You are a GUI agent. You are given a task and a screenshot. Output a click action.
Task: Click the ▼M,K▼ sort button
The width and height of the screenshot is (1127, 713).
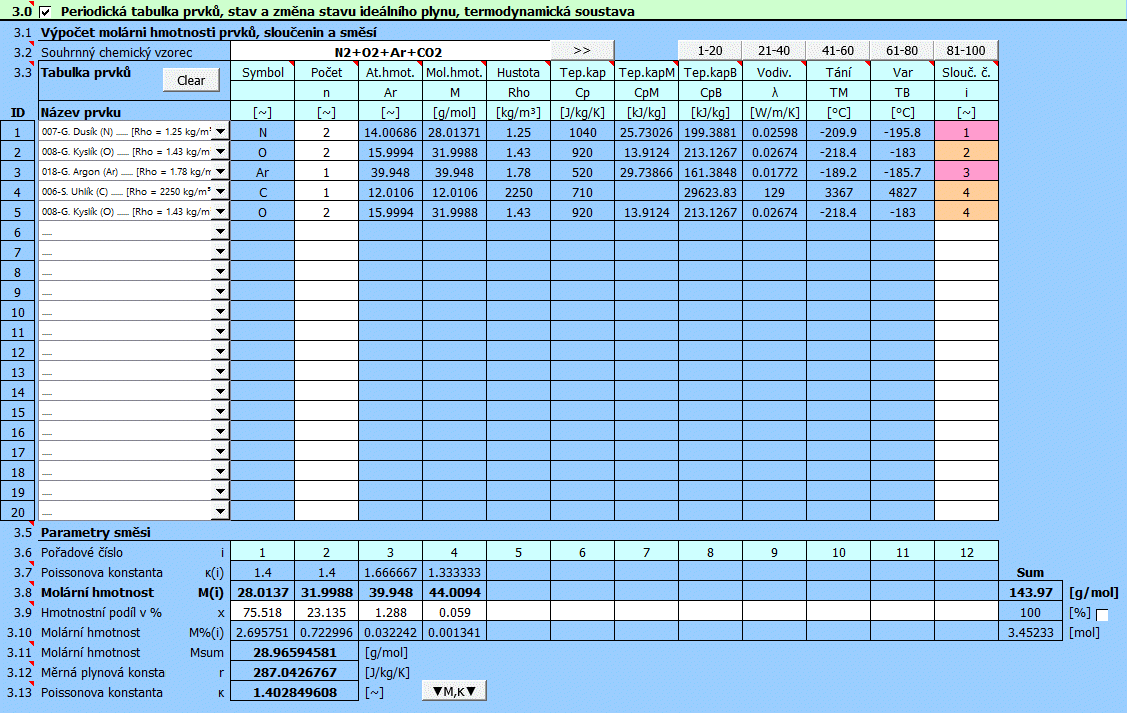tap(454, 690)
